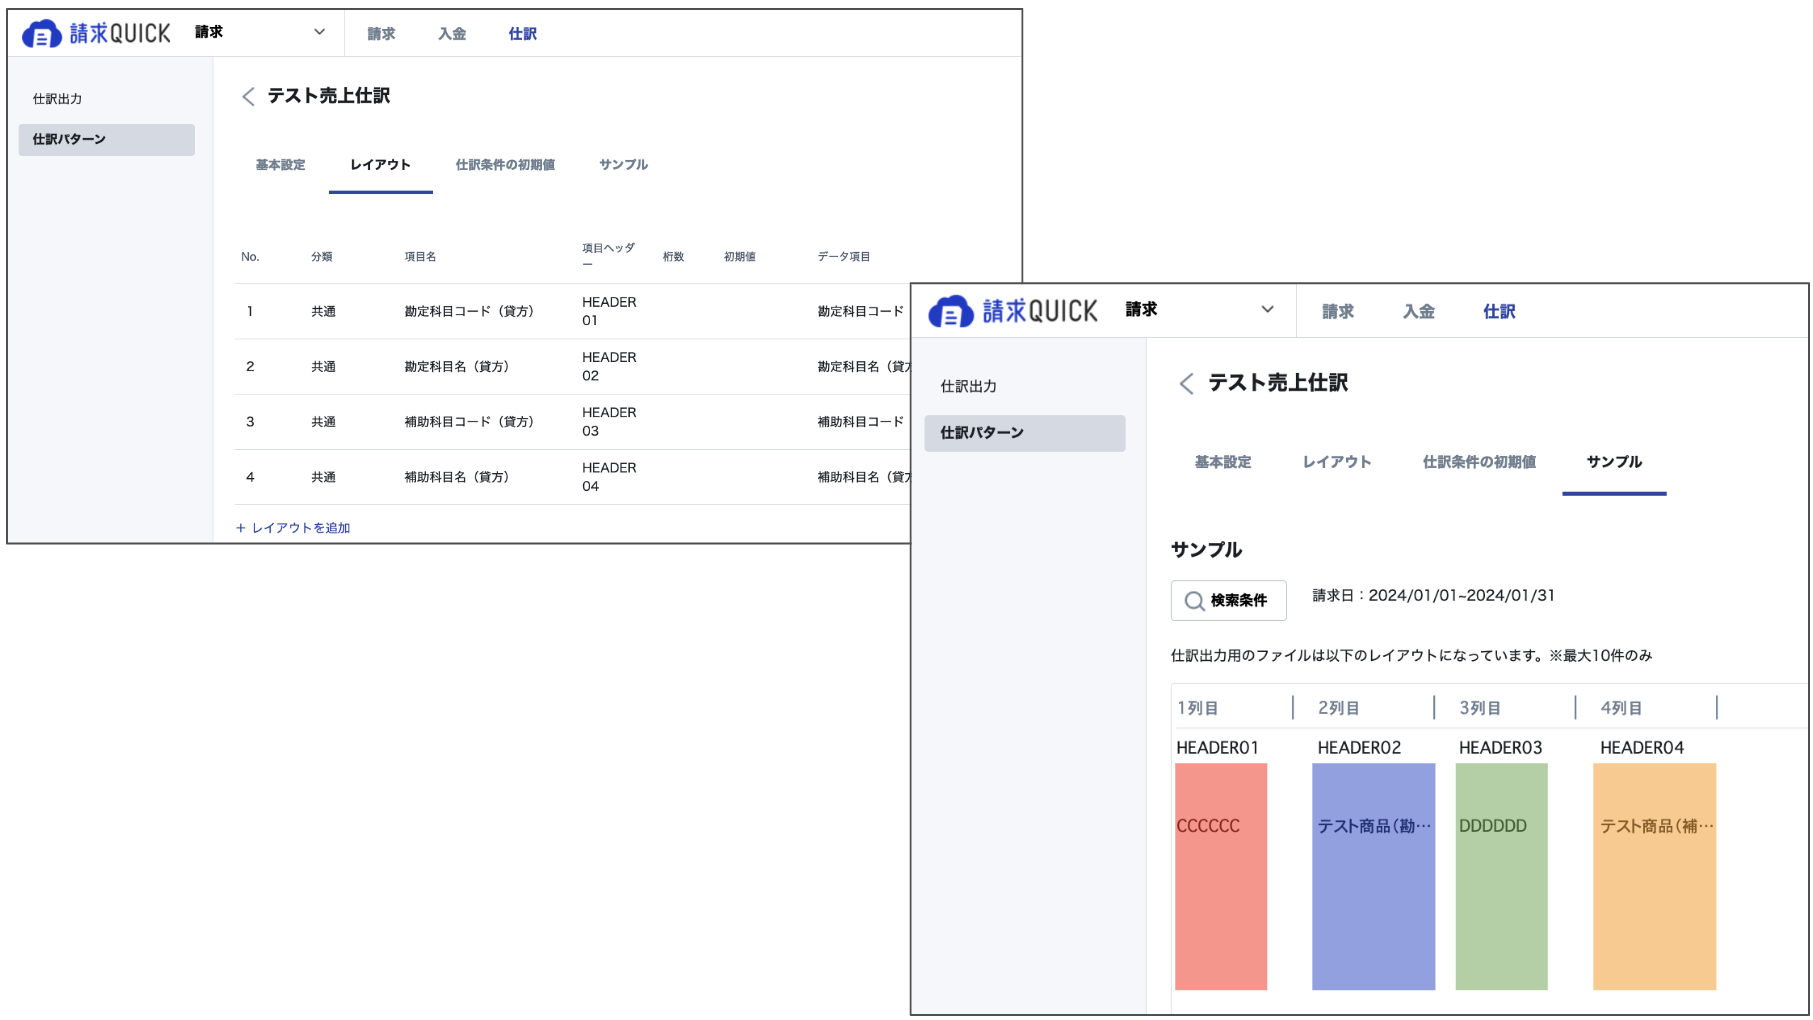Open 請求 menu in back window top bar
This screenshot has height=1020, width=1813.
coord(381,34)
